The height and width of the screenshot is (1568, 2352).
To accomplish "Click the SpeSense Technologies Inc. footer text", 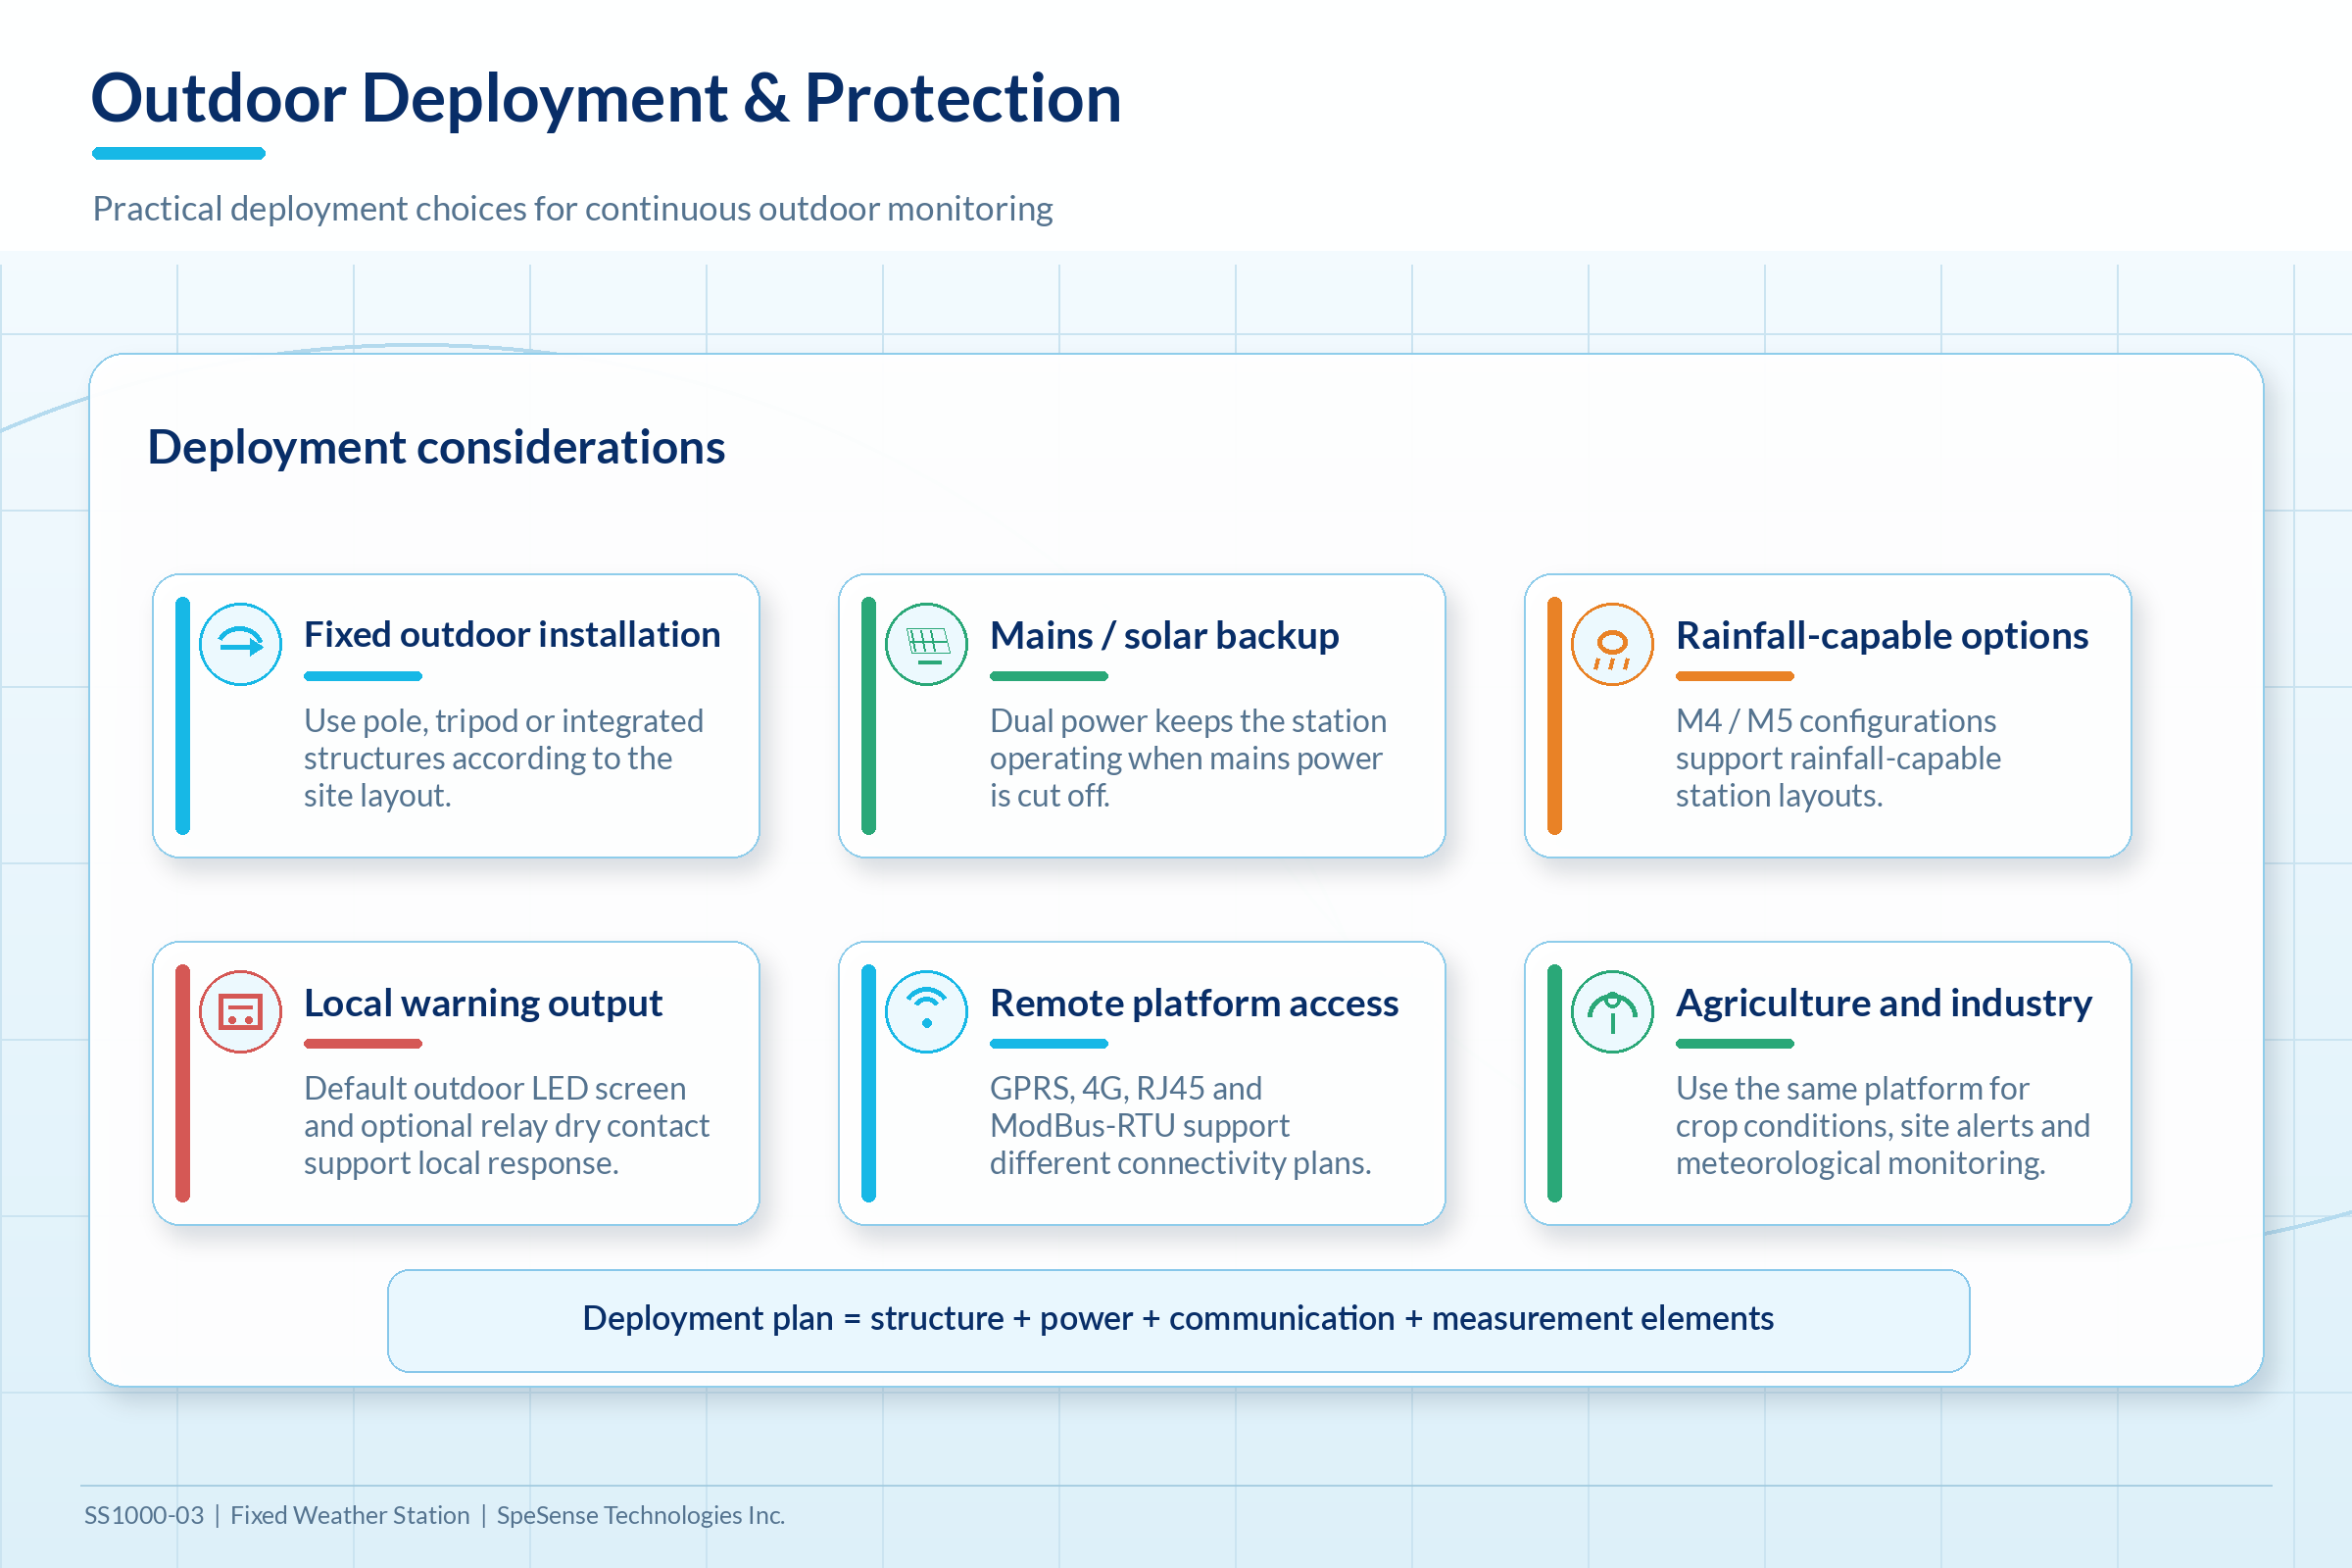I will click(640, 1515).
